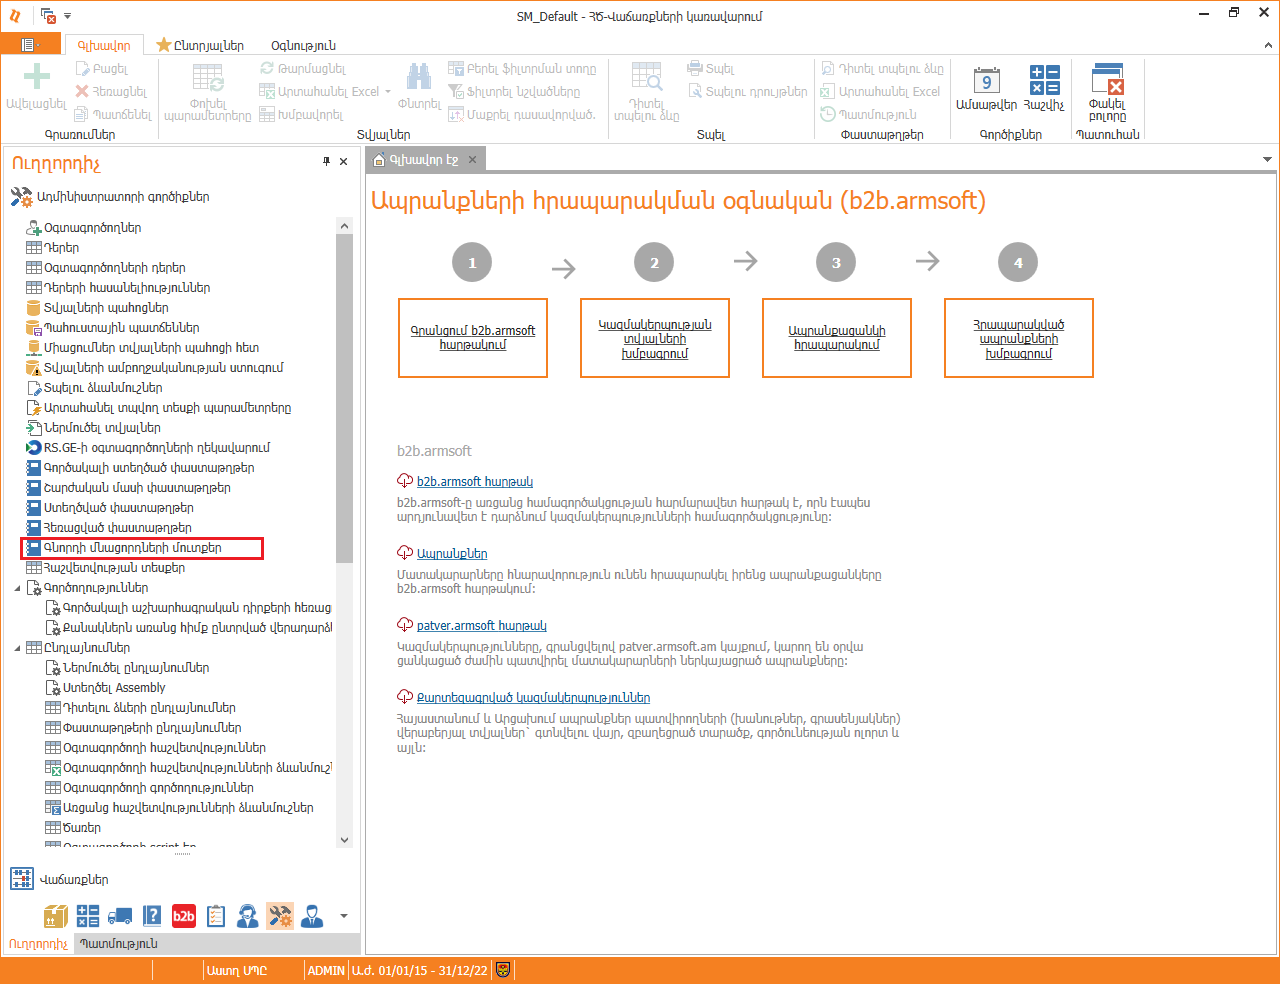Open Կազմակերպության տվյալների խմբագրում step link
The image size is (1280, 984).
(x=655, y=338)
